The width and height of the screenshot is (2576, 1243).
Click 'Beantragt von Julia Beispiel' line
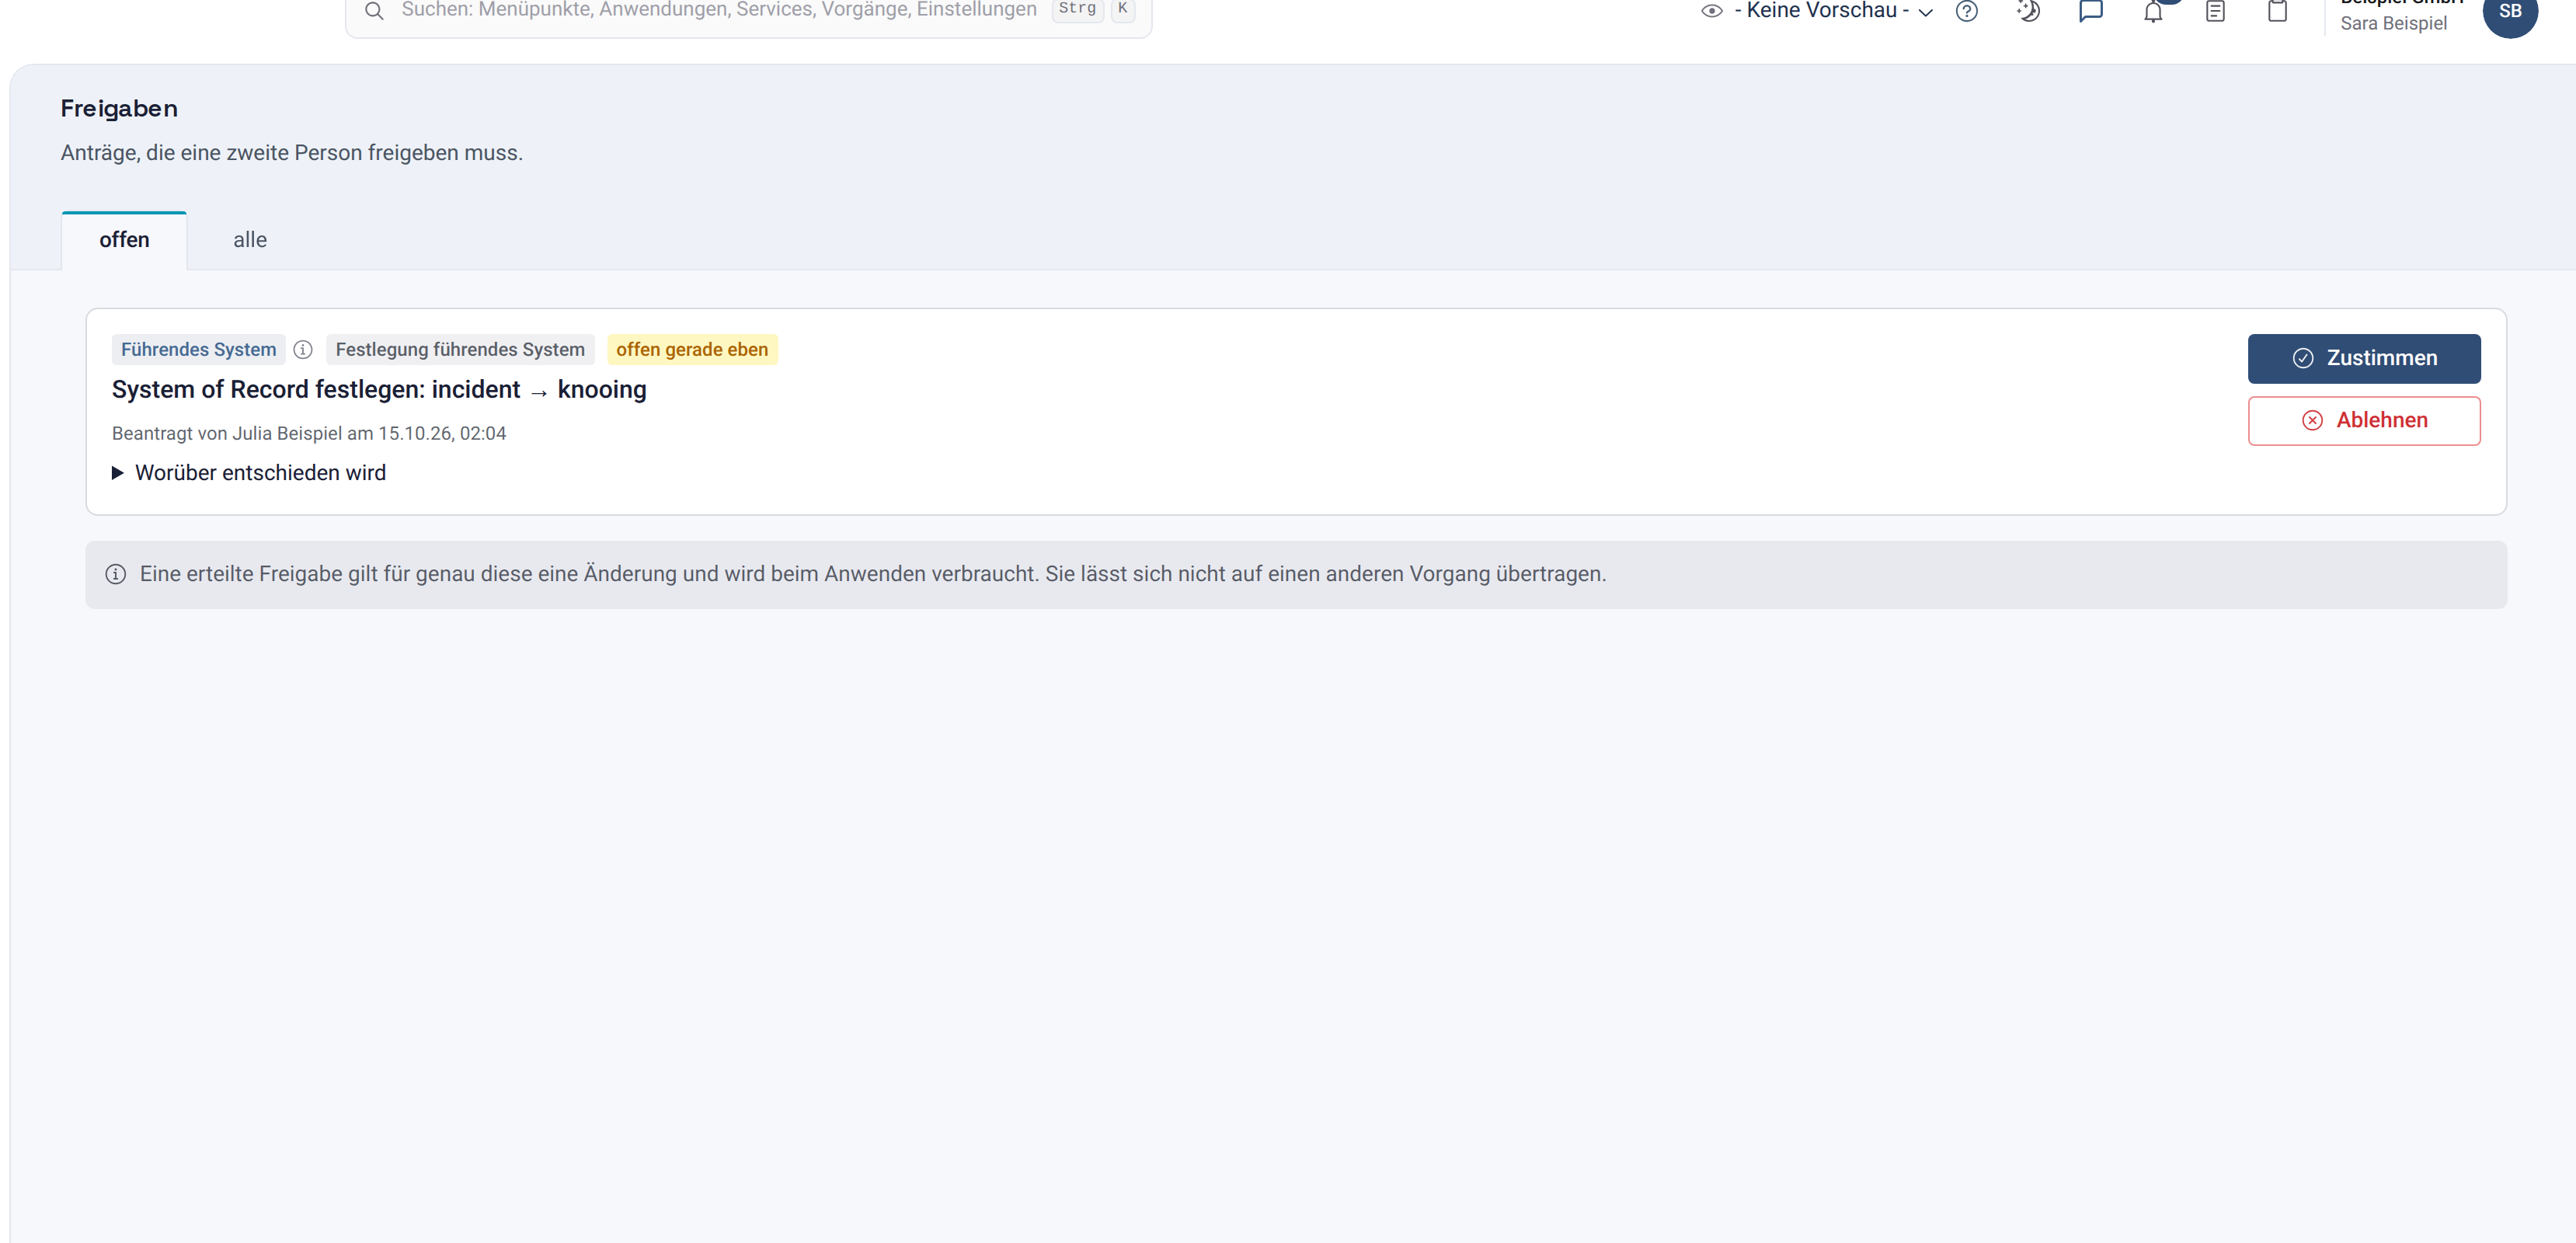coord(309,433)
